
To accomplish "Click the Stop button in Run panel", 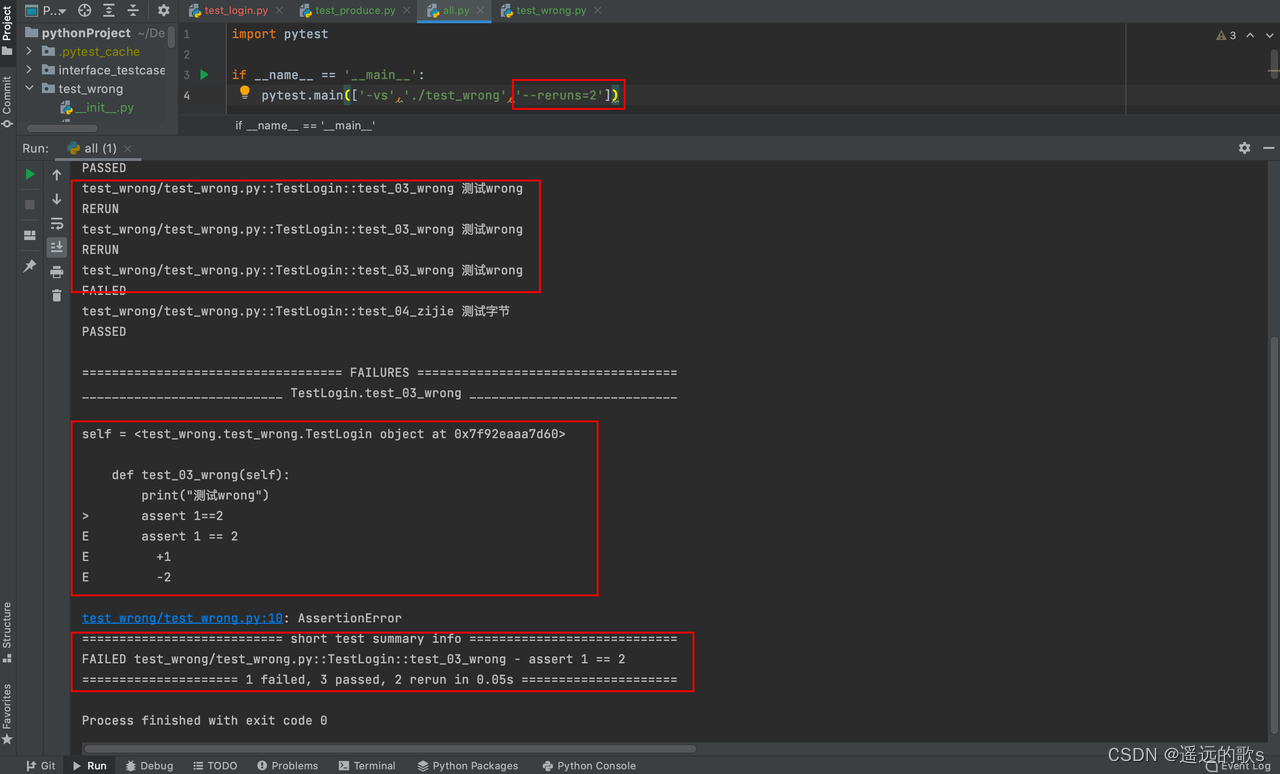I will [30, 204].
